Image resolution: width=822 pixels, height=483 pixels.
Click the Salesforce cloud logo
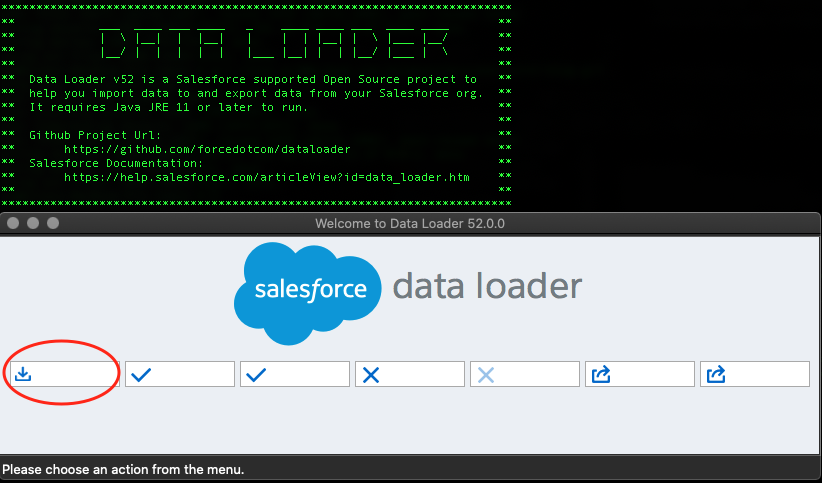point(308,289)
